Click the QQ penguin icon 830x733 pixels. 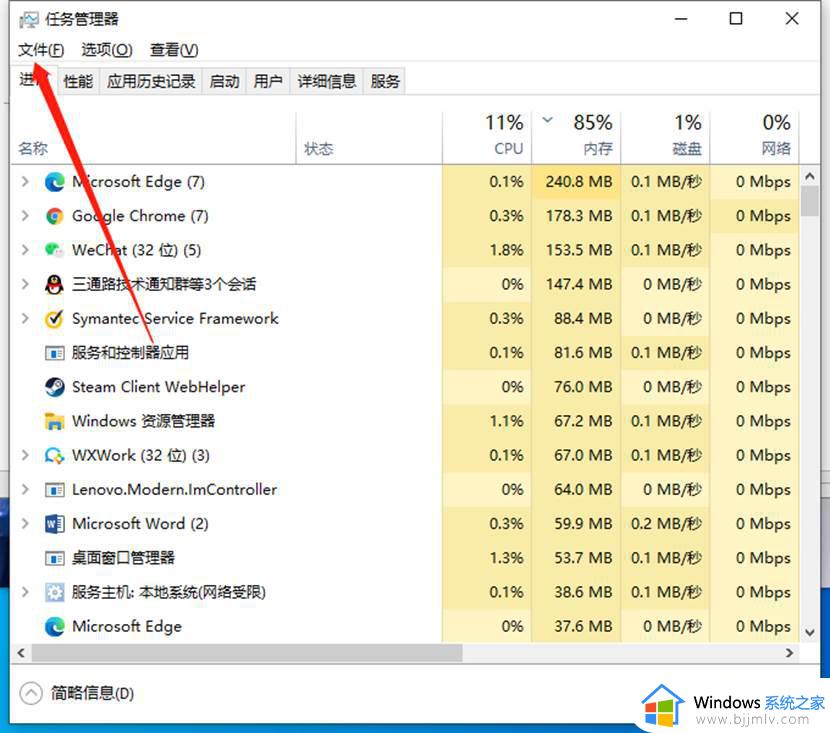[x=55, y=284]
